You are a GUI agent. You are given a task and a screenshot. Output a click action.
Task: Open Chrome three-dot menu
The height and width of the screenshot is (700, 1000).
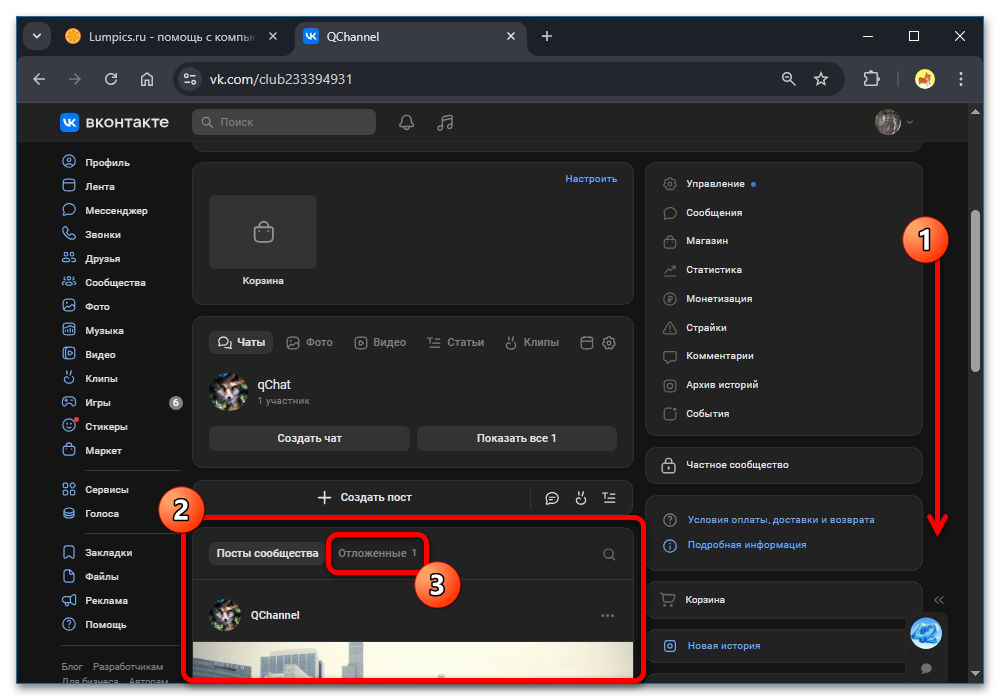click(960, 79)
